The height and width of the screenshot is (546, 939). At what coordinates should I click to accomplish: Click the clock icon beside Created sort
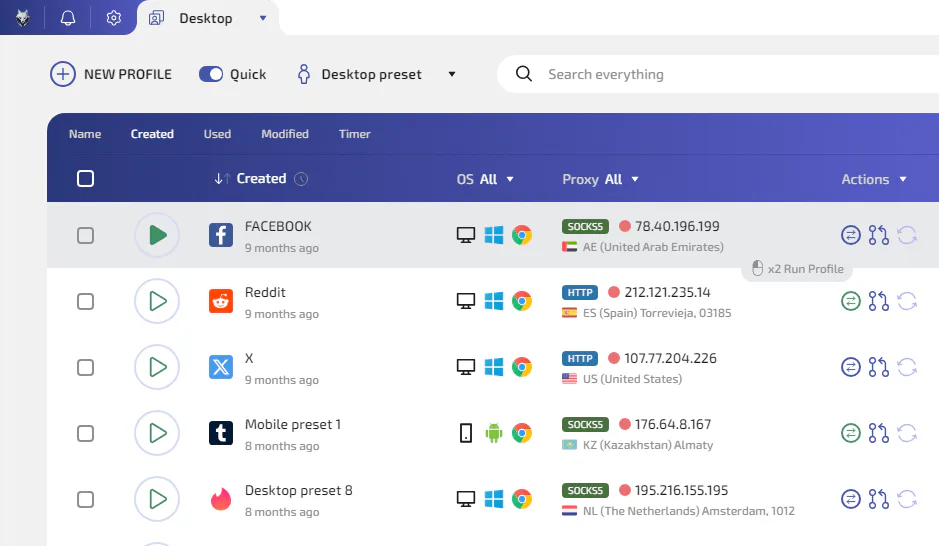click(301, 179)
